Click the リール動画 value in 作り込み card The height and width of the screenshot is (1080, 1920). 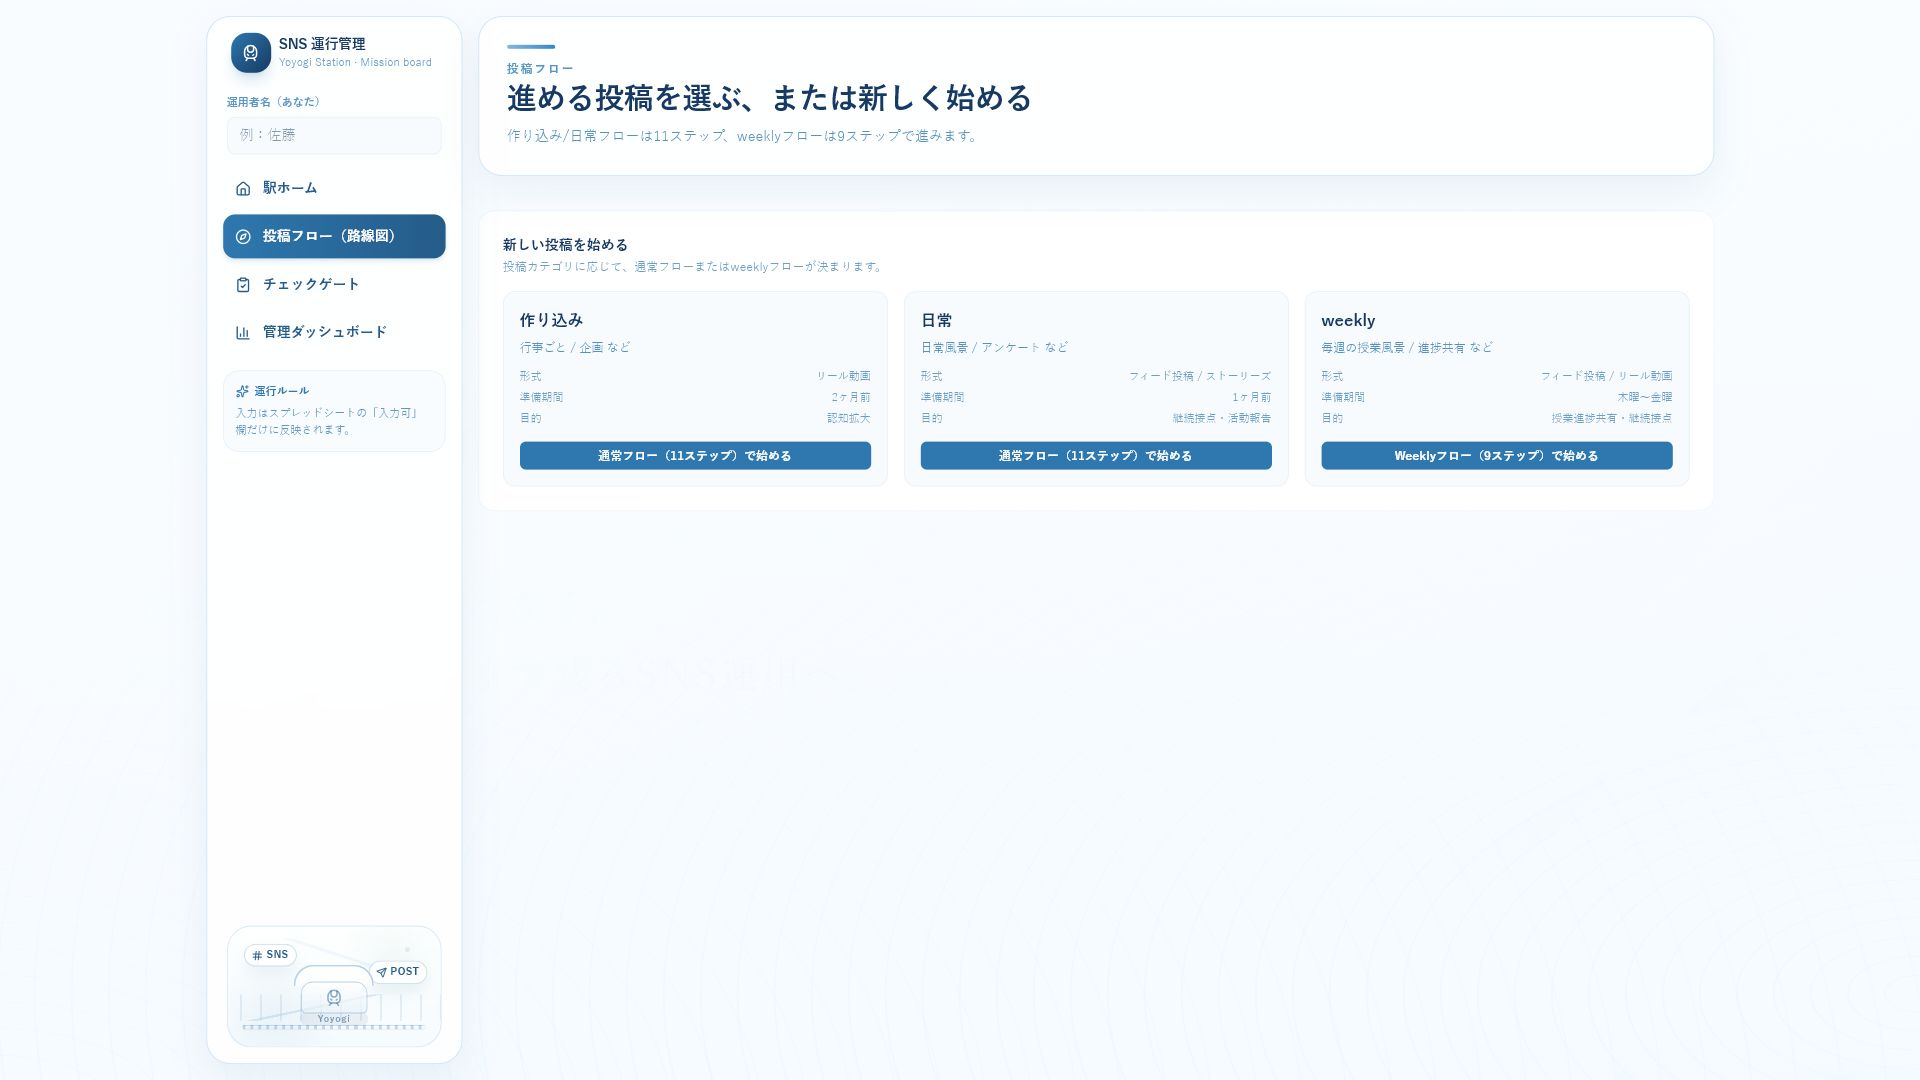click(x=843, y=376)
